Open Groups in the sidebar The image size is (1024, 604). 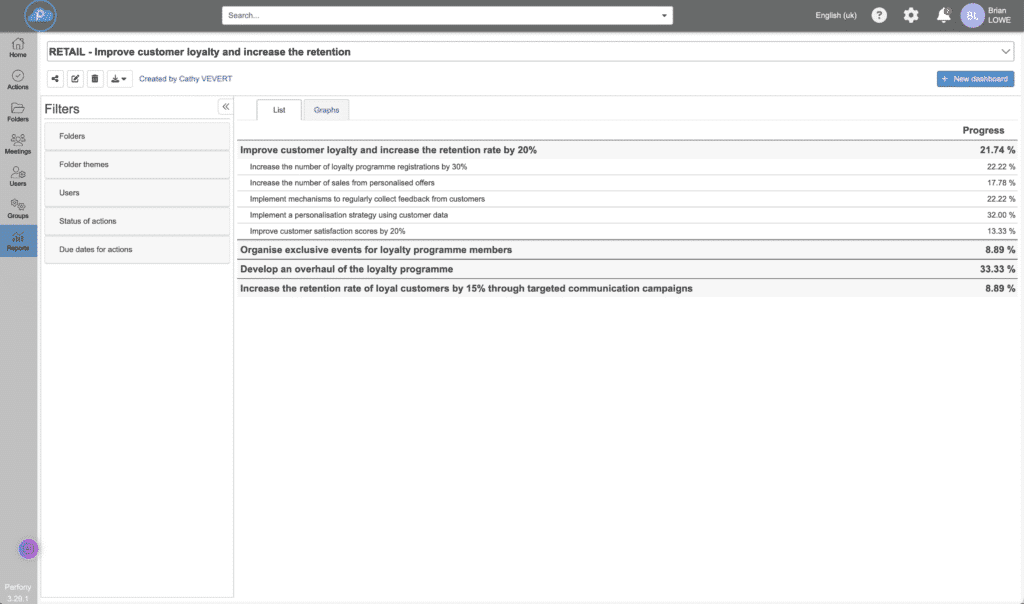(x=18, y=208)
